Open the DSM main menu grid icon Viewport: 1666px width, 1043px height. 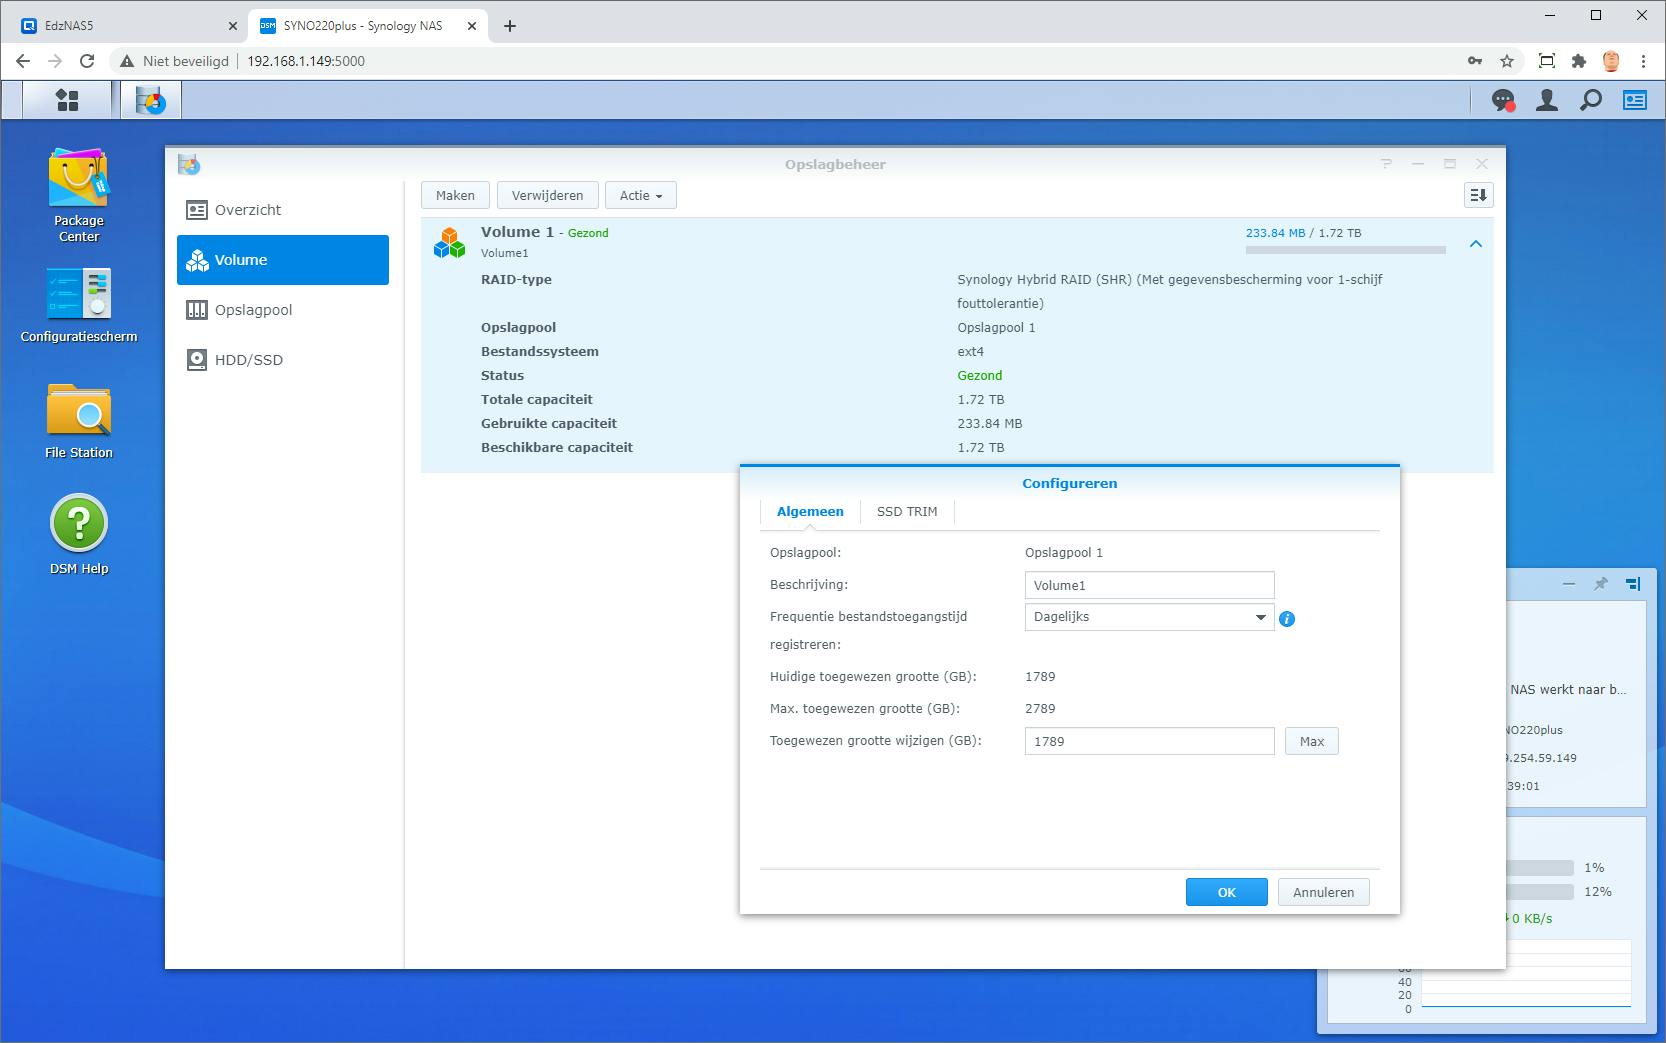tap(67, 100)
